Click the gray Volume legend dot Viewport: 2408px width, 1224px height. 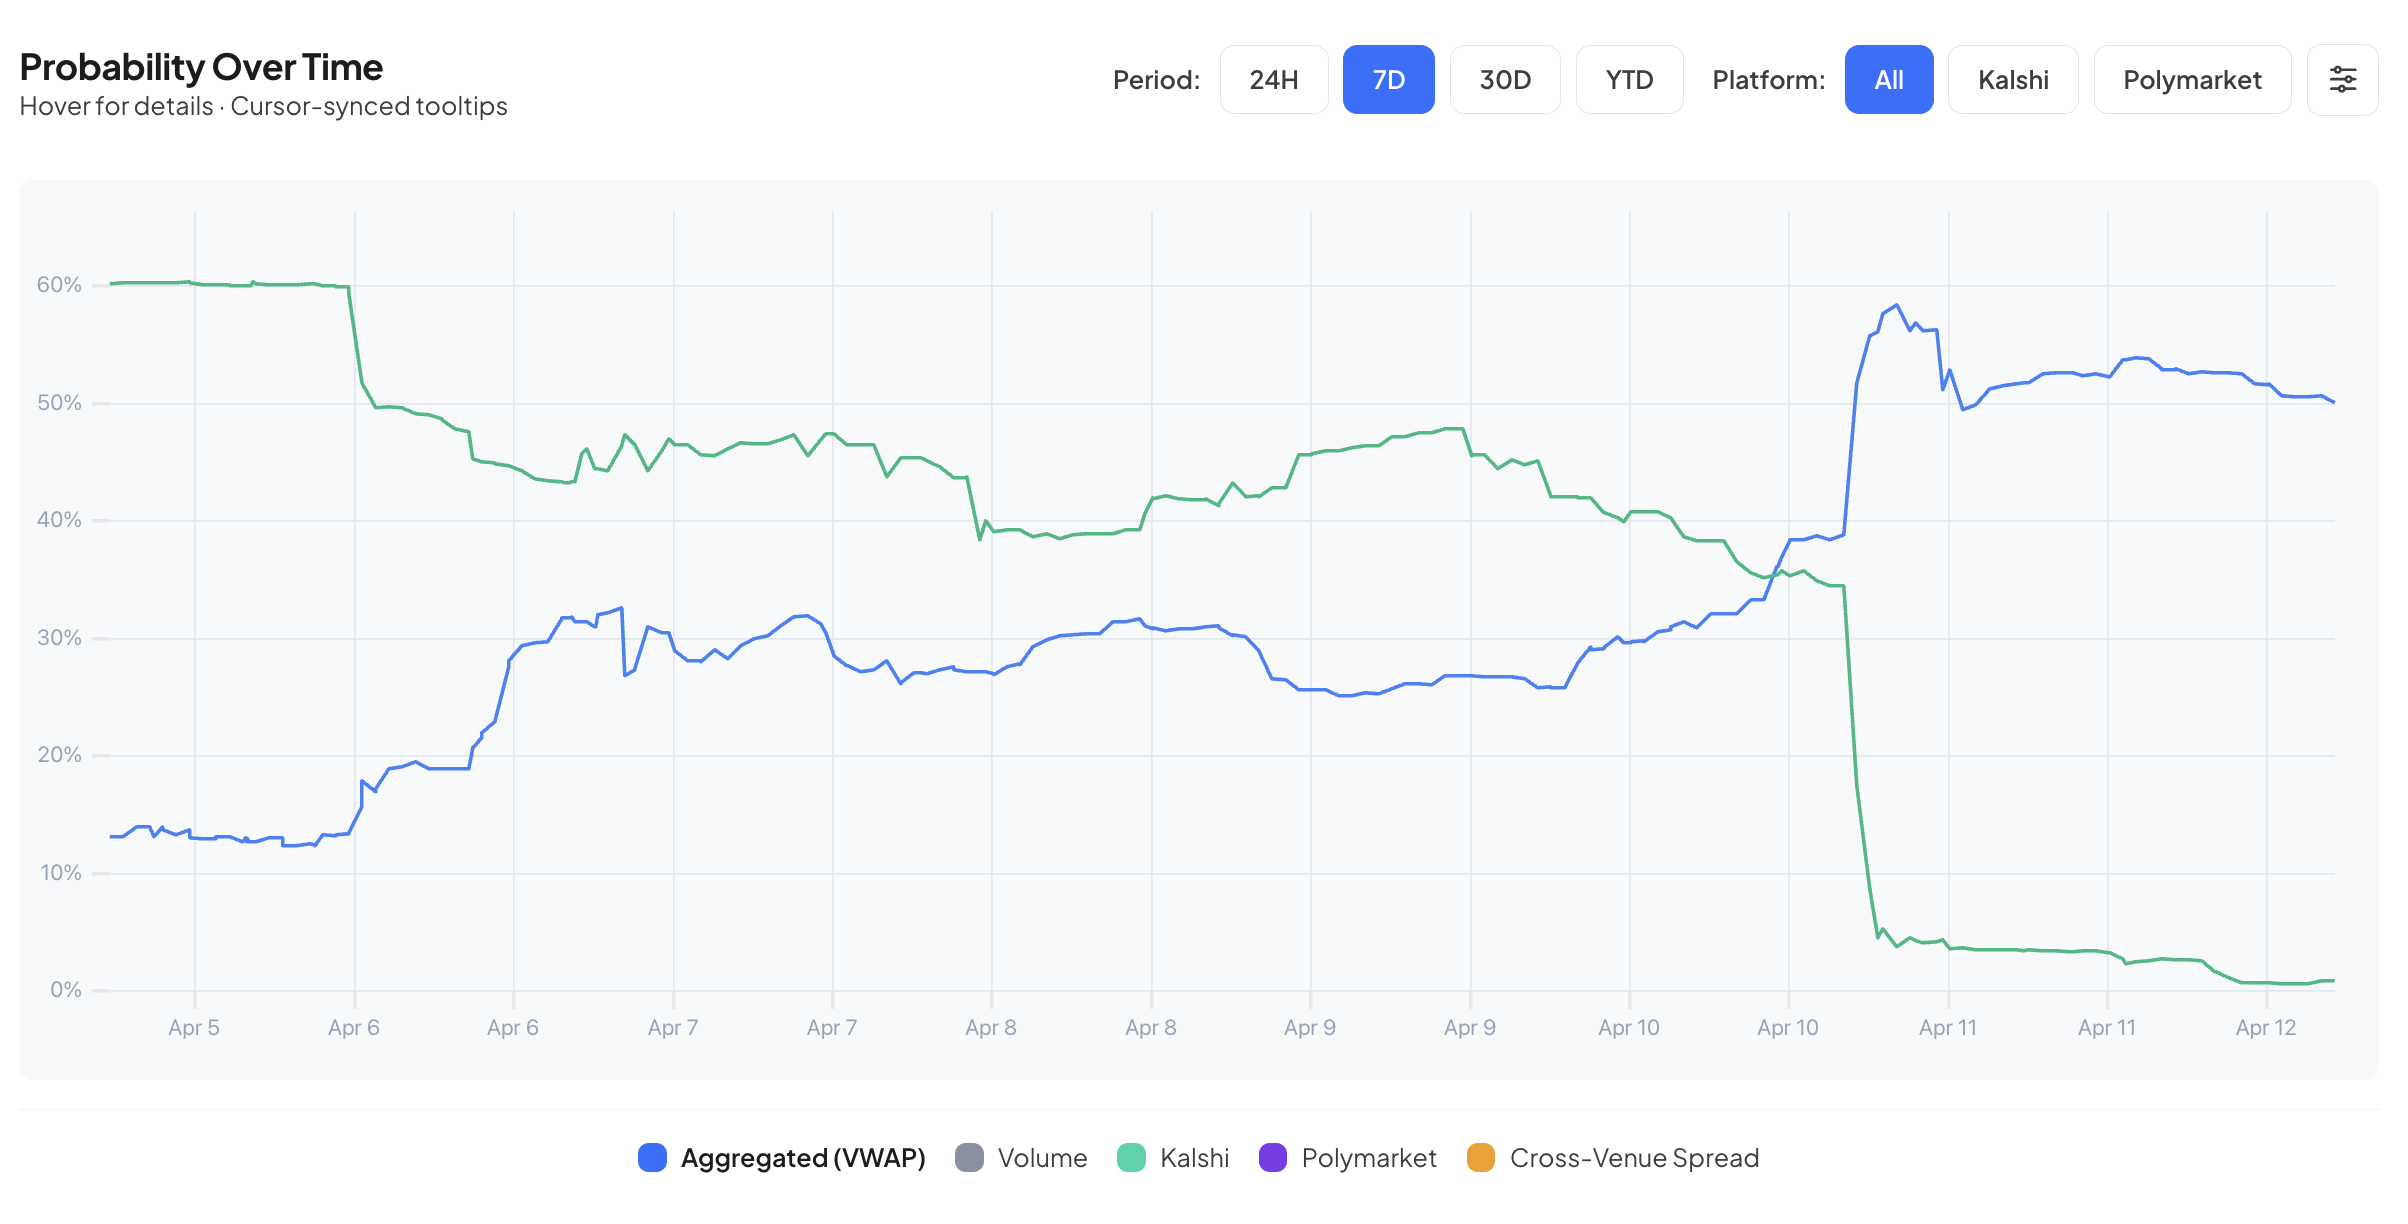click(971, 1158)
